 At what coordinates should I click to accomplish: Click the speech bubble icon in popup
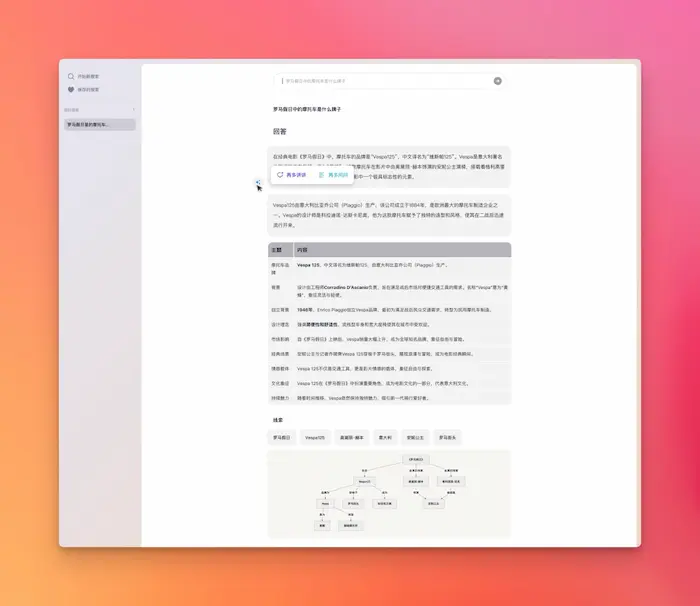click(x=281, y=175)
